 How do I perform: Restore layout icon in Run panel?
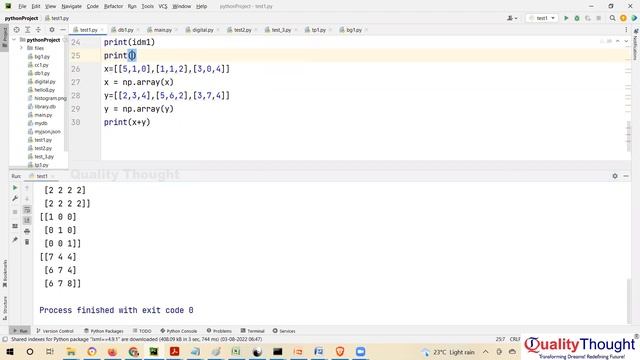[x=15, y=226]
